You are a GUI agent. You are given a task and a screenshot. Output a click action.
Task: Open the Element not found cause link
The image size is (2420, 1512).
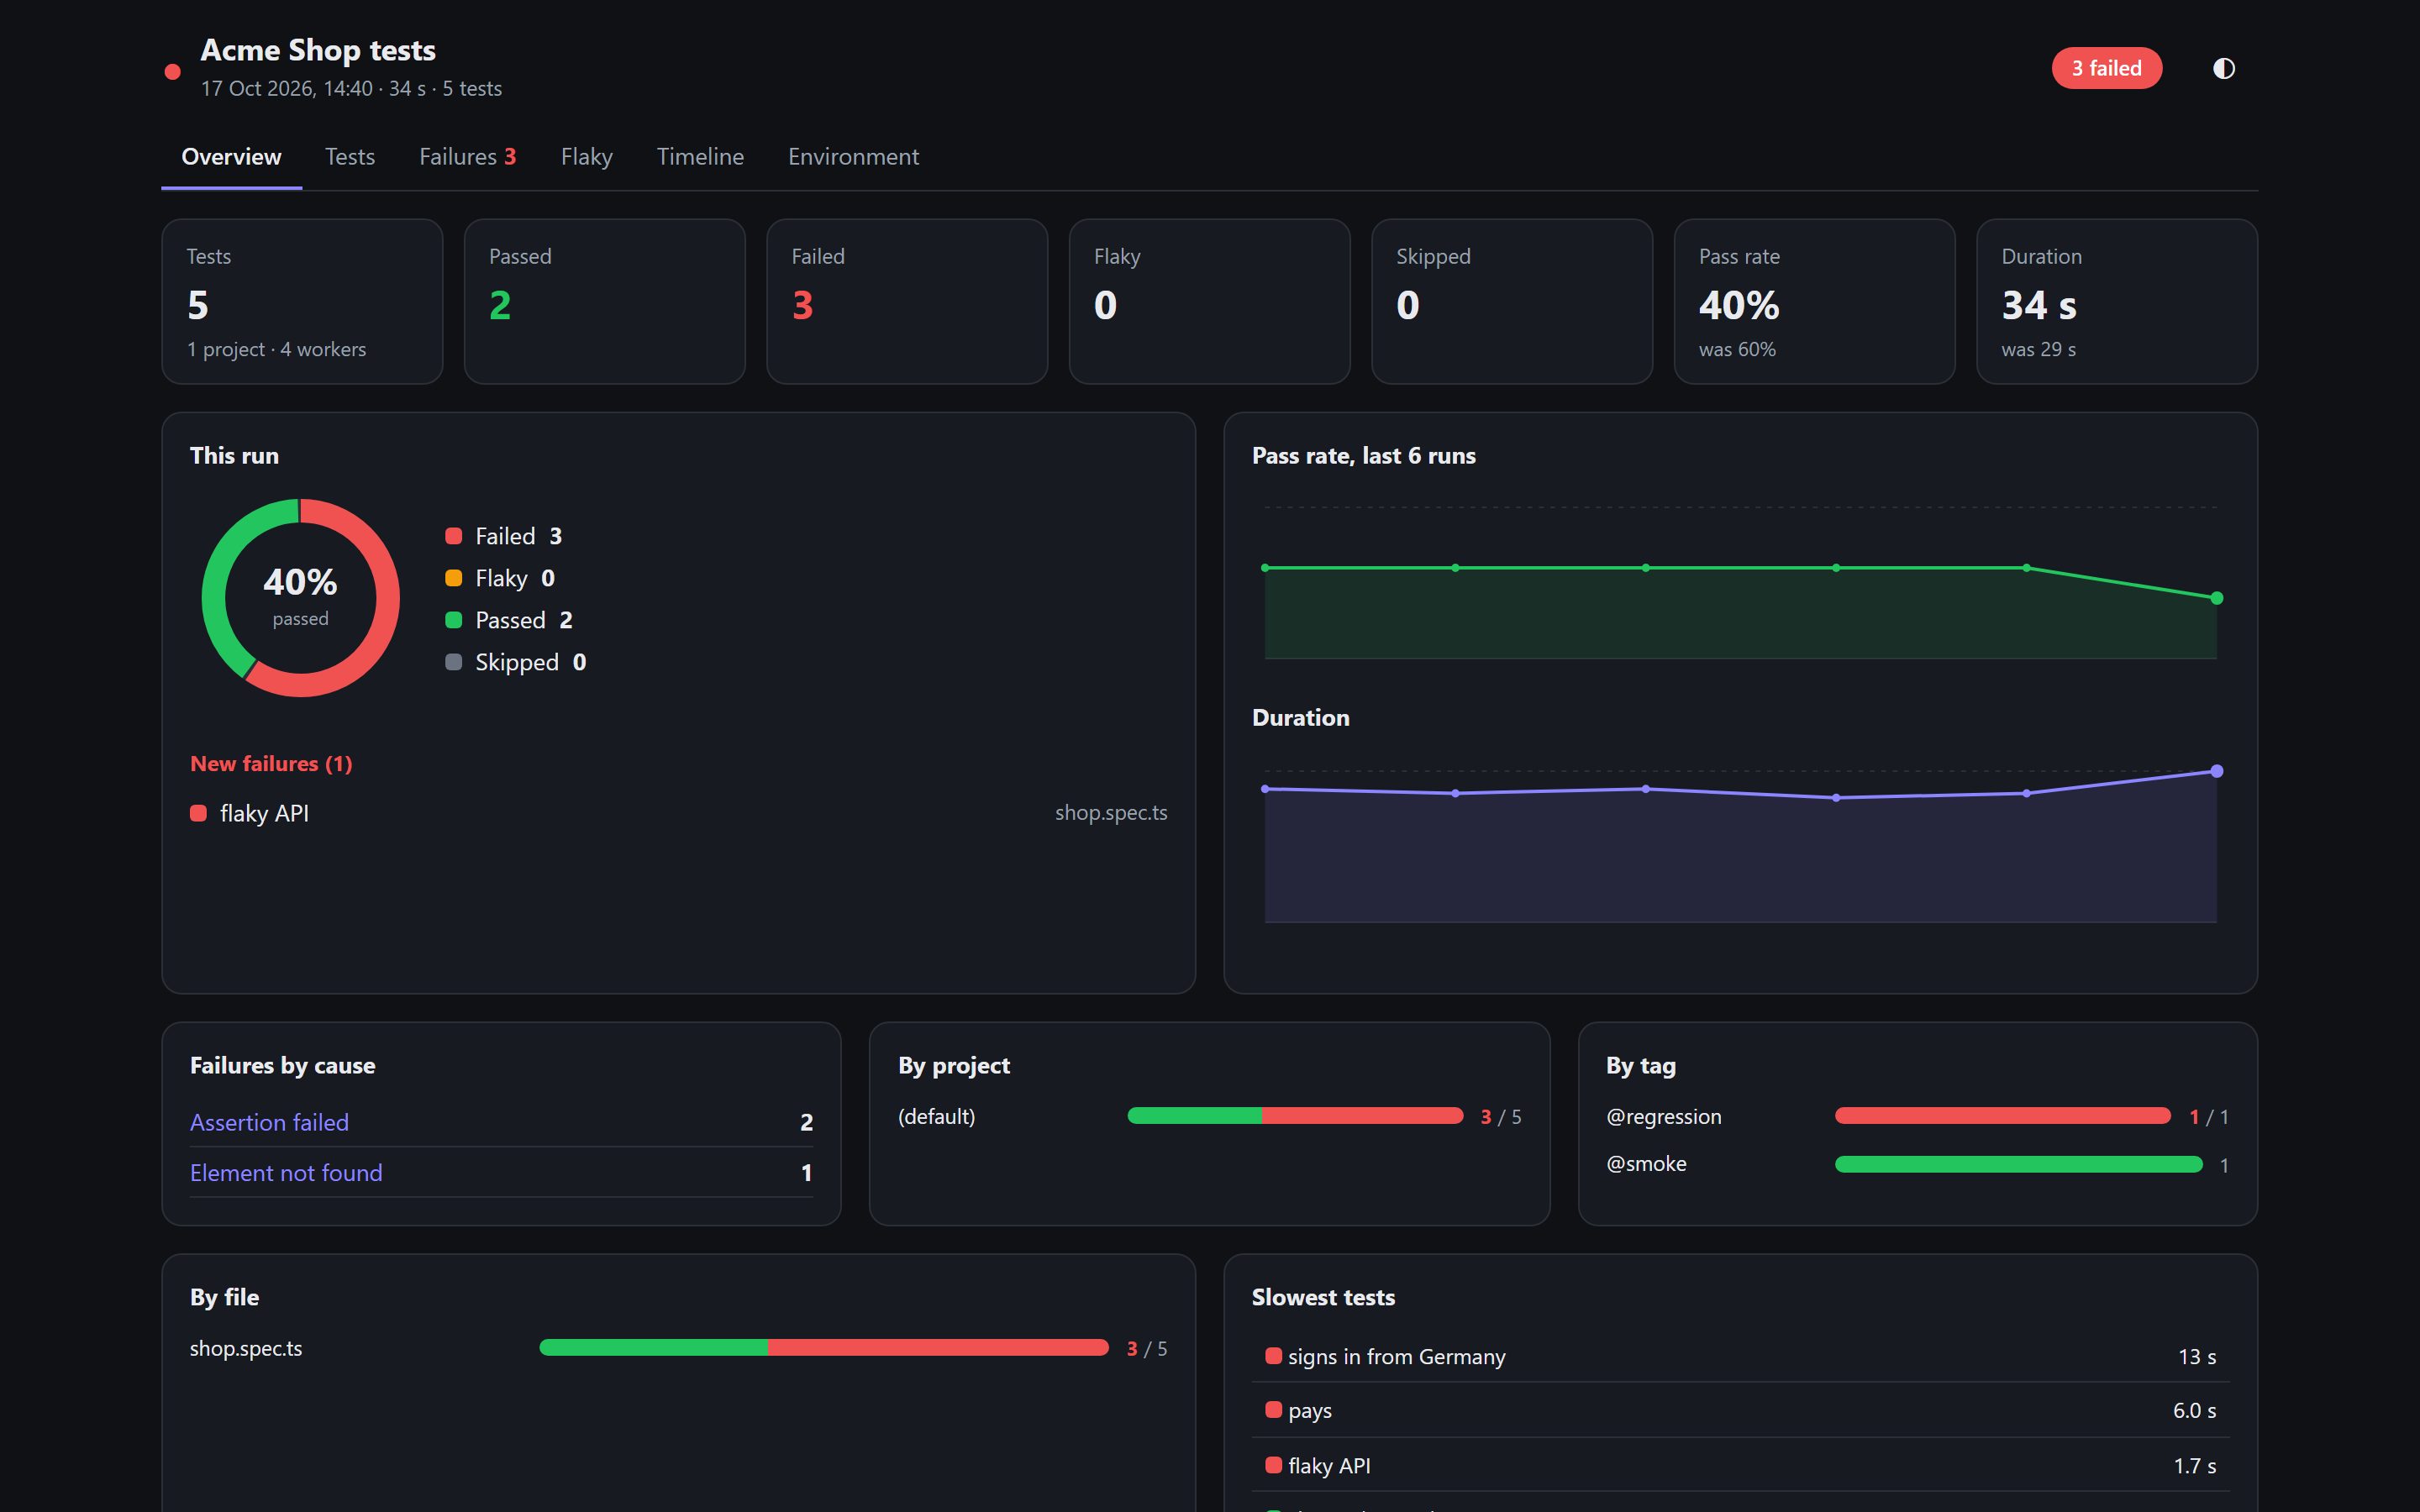286,1172
